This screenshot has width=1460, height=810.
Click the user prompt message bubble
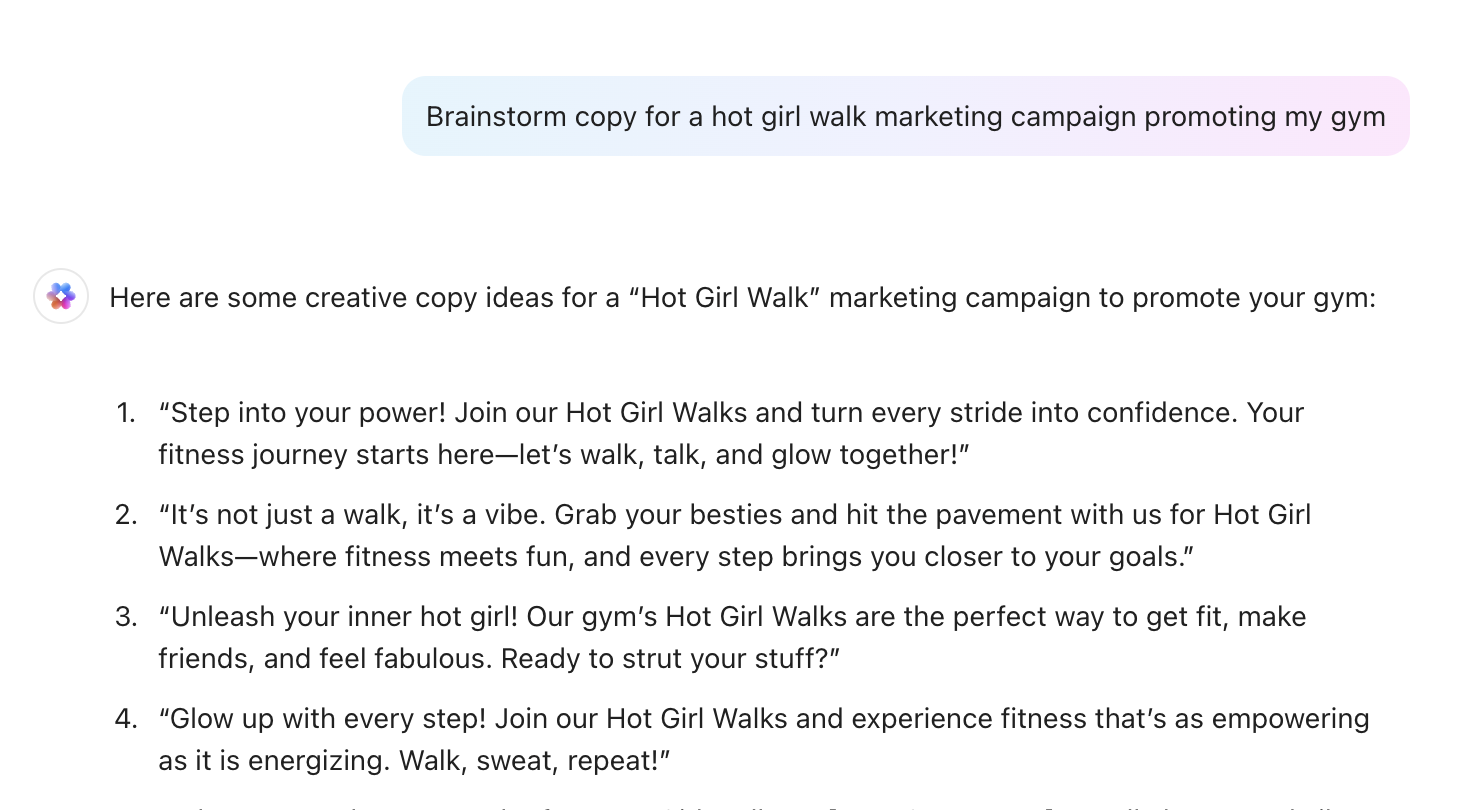click(x=905, y=116)
